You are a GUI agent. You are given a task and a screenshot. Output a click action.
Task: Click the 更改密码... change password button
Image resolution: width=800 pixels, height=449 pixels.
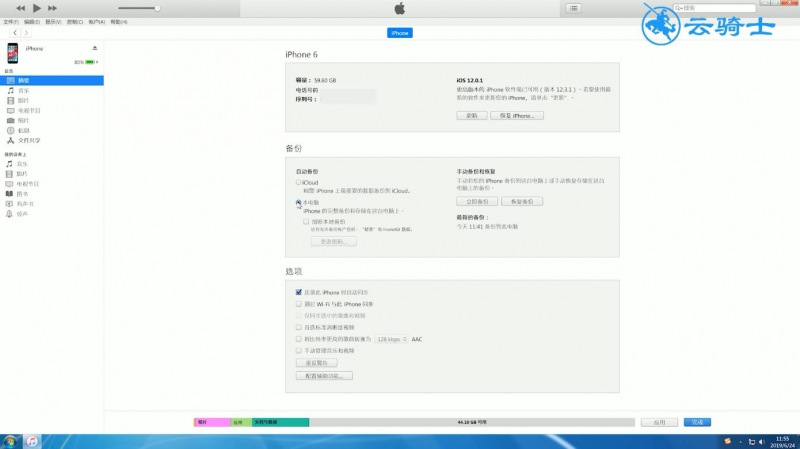pos(334,241)
